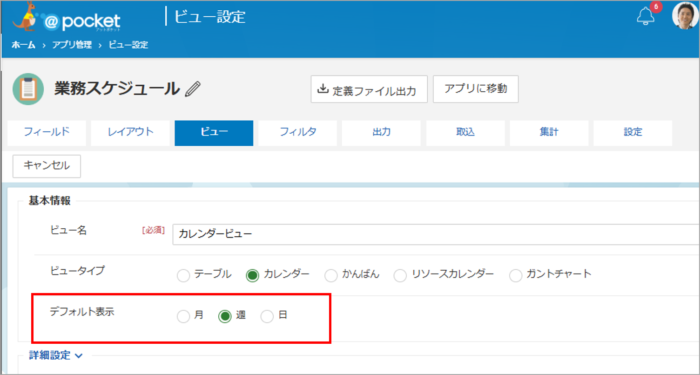Switch to the フィルタ tab
The width and height of the screenshot is (700, 375).
pos(298,133)
